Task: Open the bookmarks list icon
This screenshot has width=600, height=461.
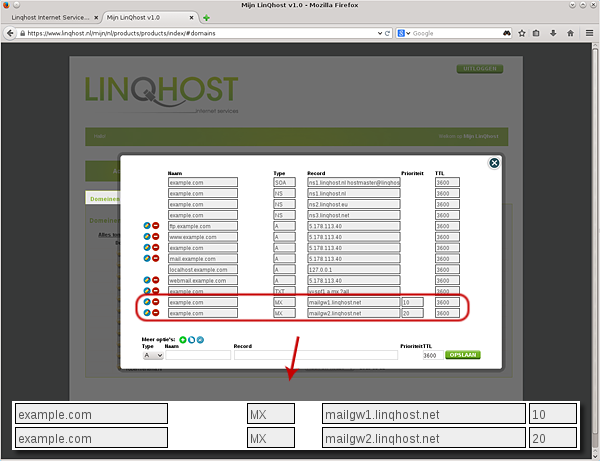Action: coord(536,33)
